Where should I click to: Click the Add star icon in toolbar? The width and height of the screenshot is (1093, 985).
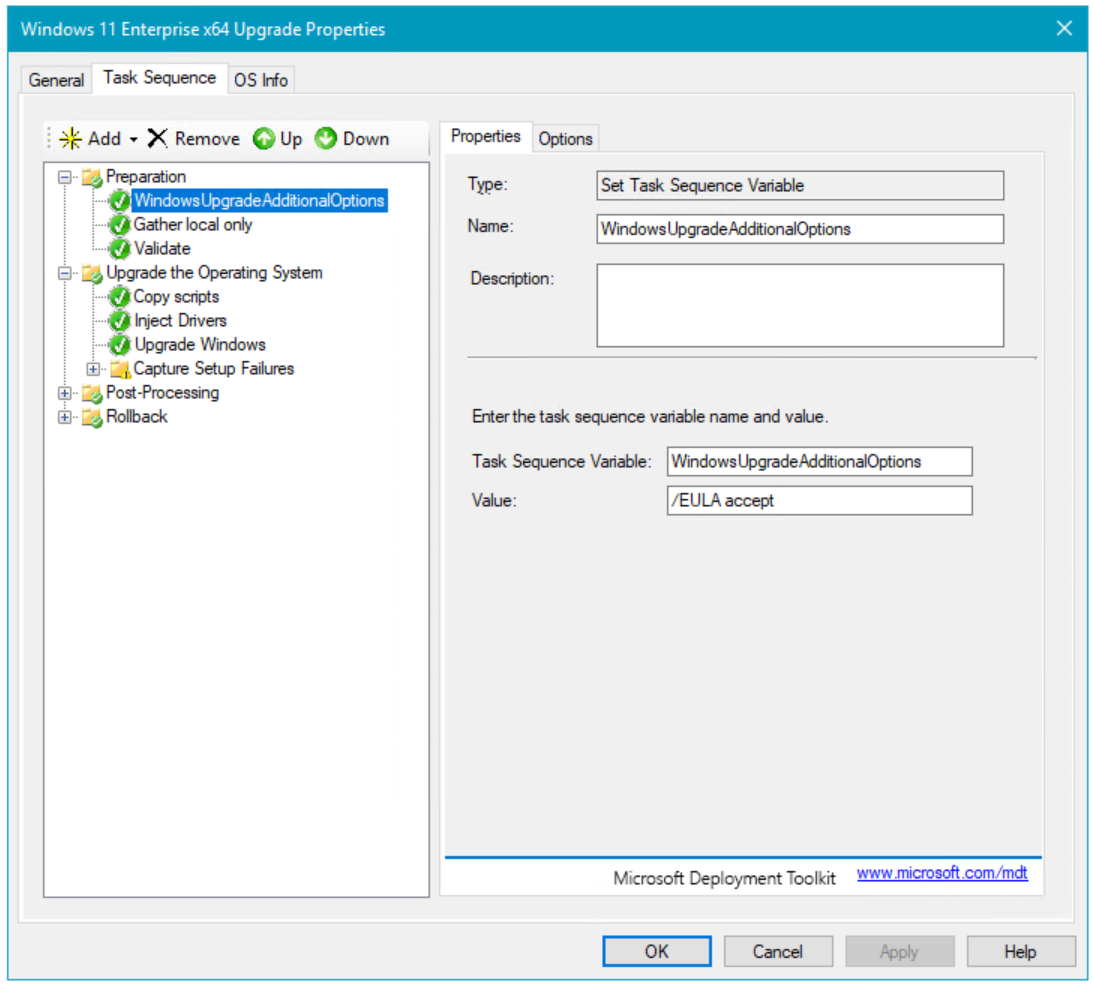[x=71, y=139]
